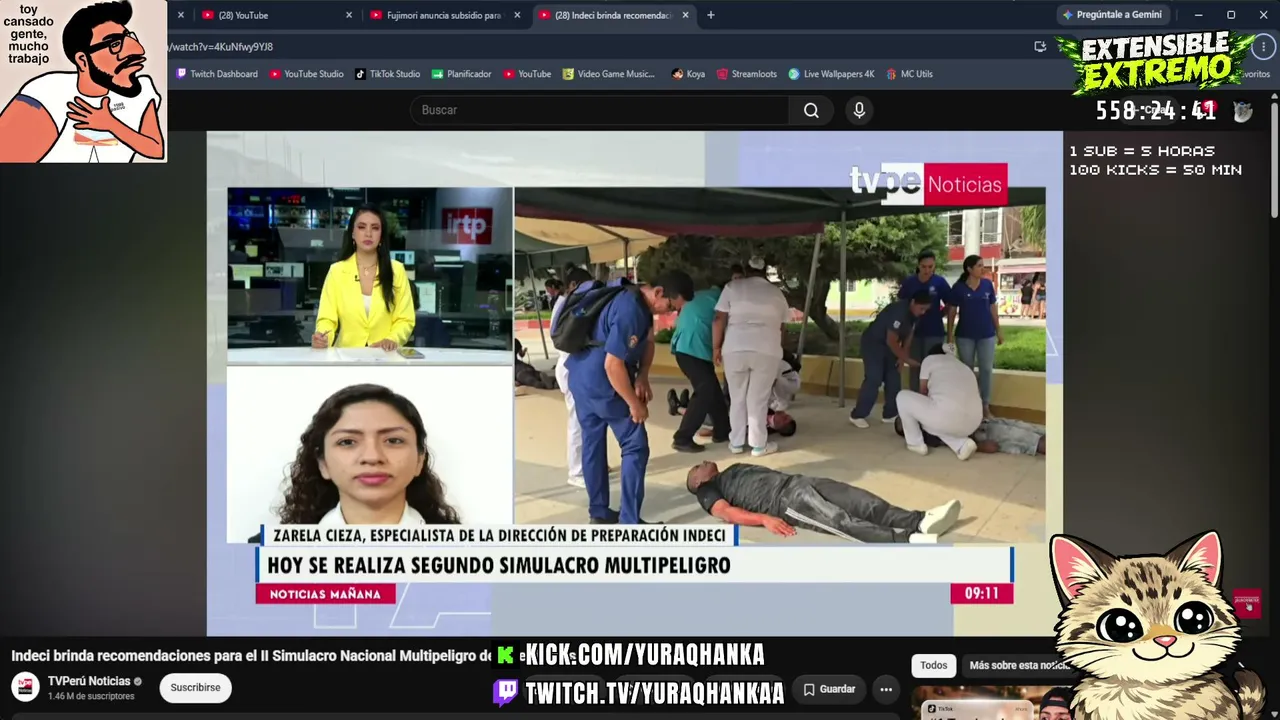Click the YouTube search magnifier button
This screenshot has width=1280, height=720.
click(x=811, y=110)
